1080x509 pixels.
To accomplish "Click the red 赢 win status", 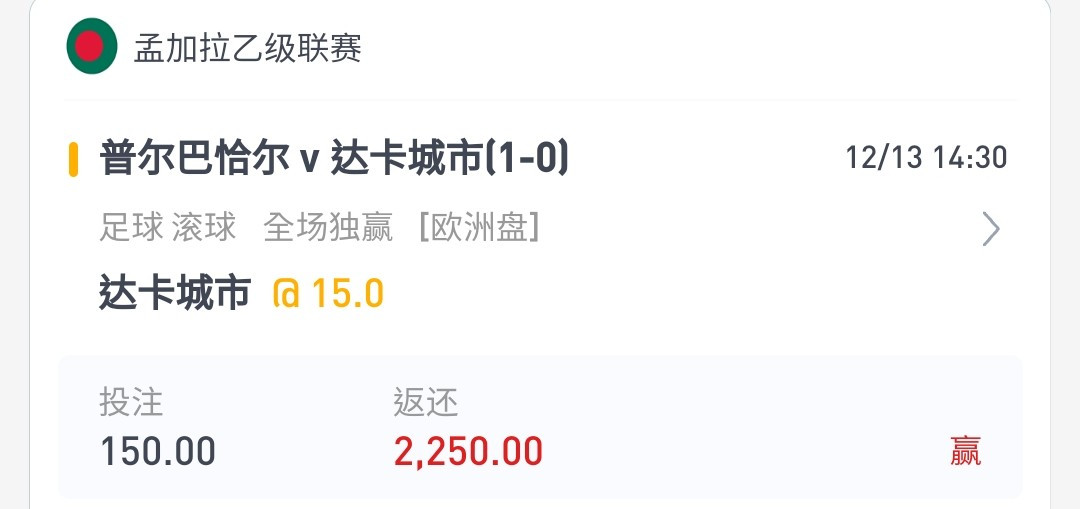I will 965,452.
